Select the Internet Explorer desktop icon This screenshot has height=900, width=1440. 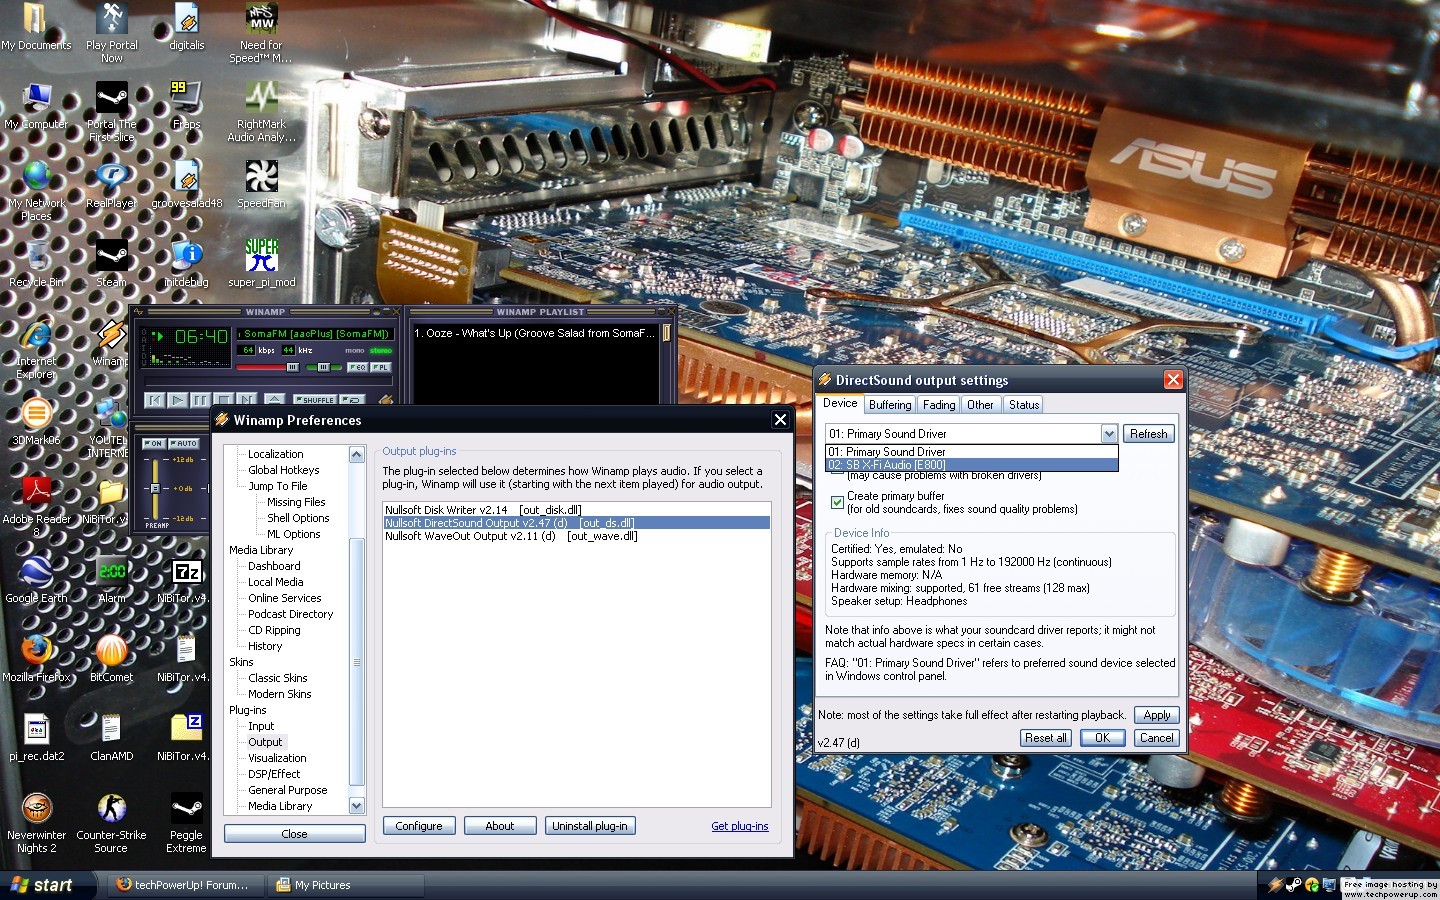tap(36, 348)
